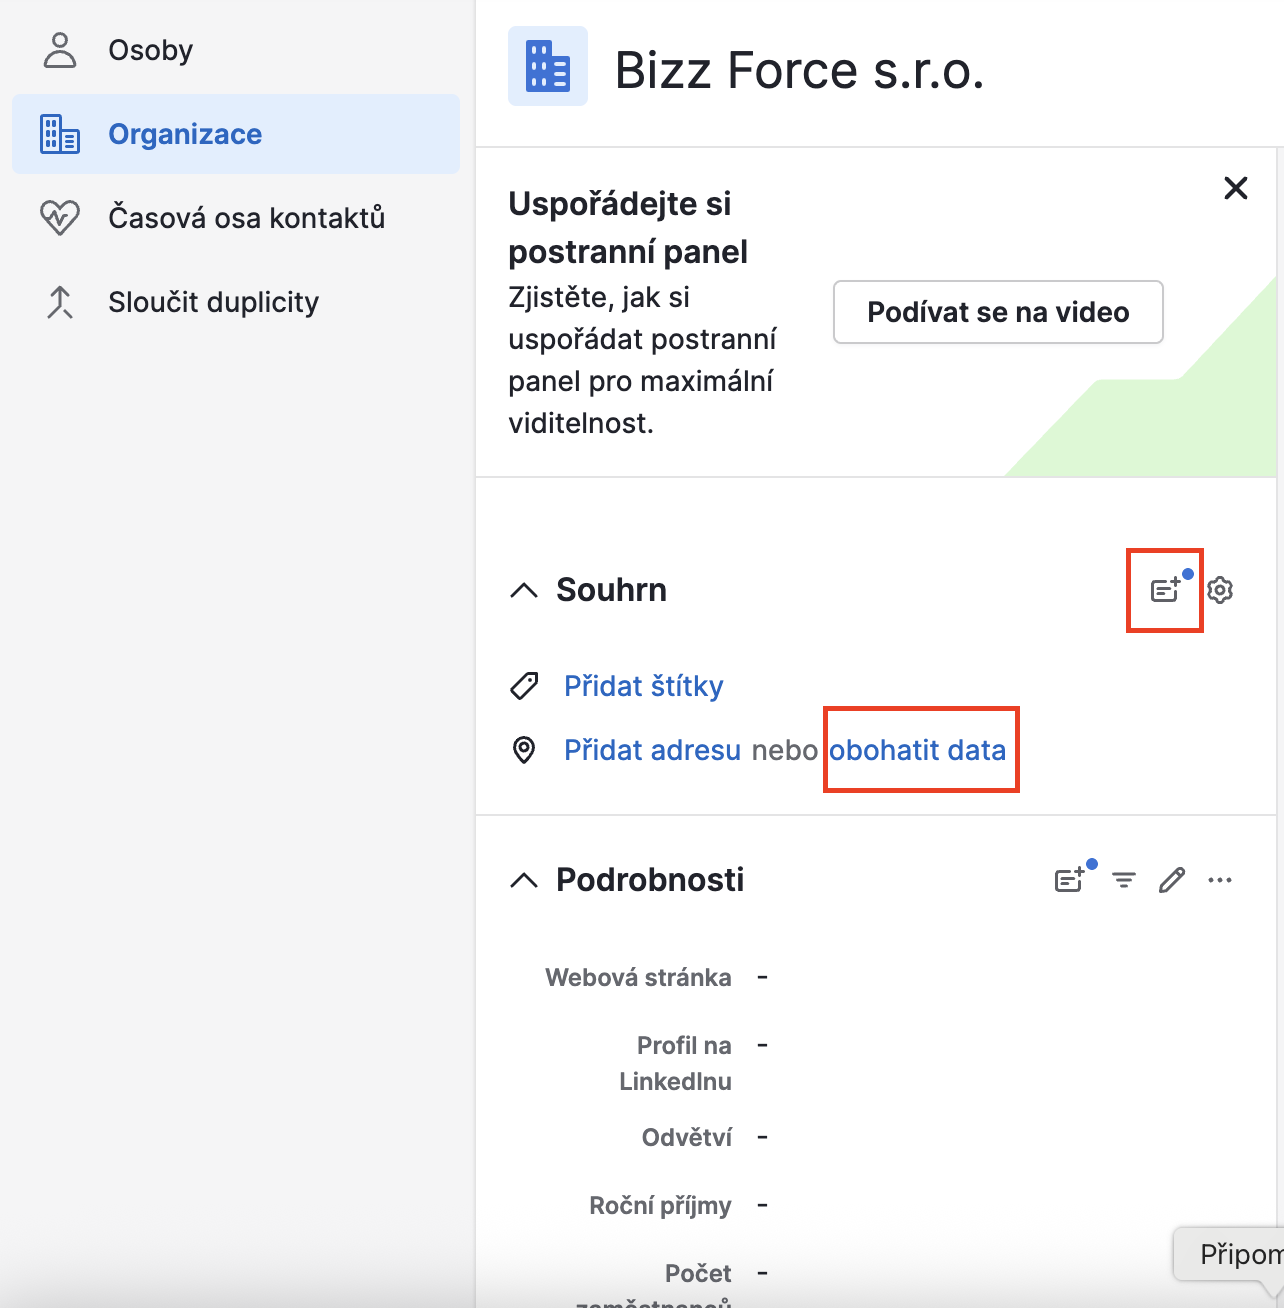Open Osoby in the sidebar
1284x1308 pixels.
click(x=150, y=50)
